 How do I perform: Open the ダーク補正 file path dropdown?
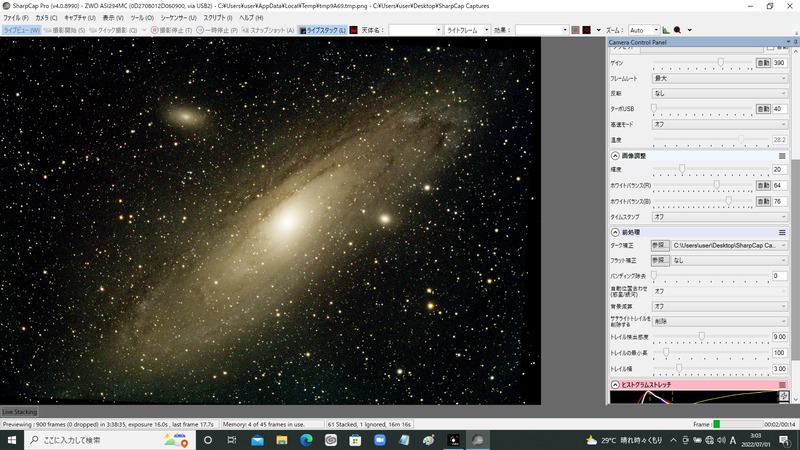click(729, 245)
